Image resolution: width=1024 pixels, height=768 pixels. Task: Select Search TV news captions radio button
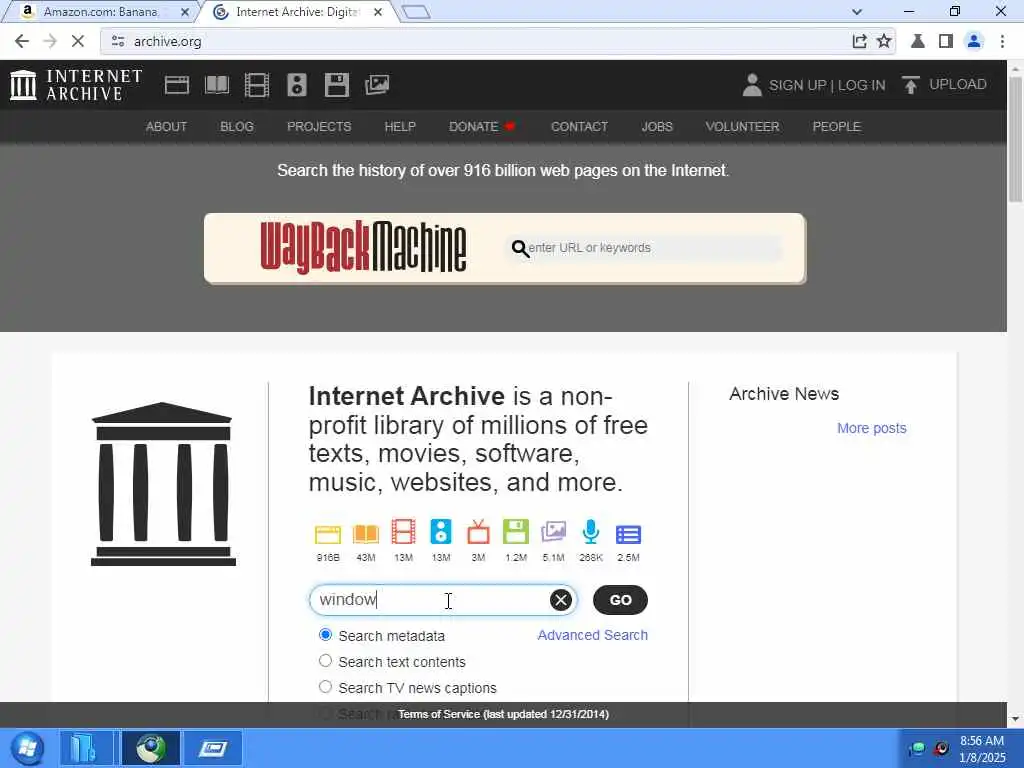click(325, 687)
